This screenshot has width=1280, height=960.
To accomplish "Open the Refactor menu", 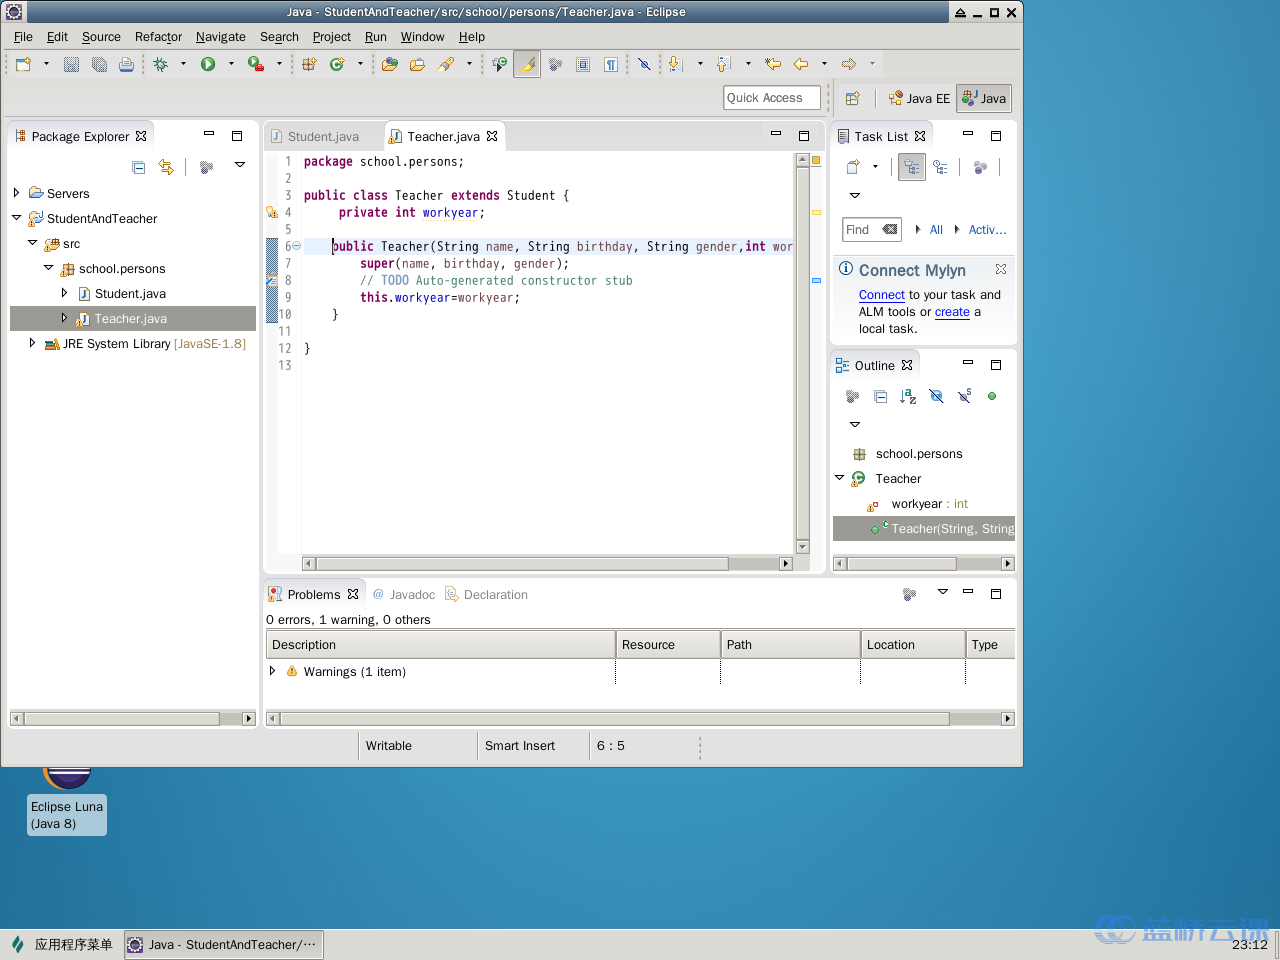I will (158, 37).
